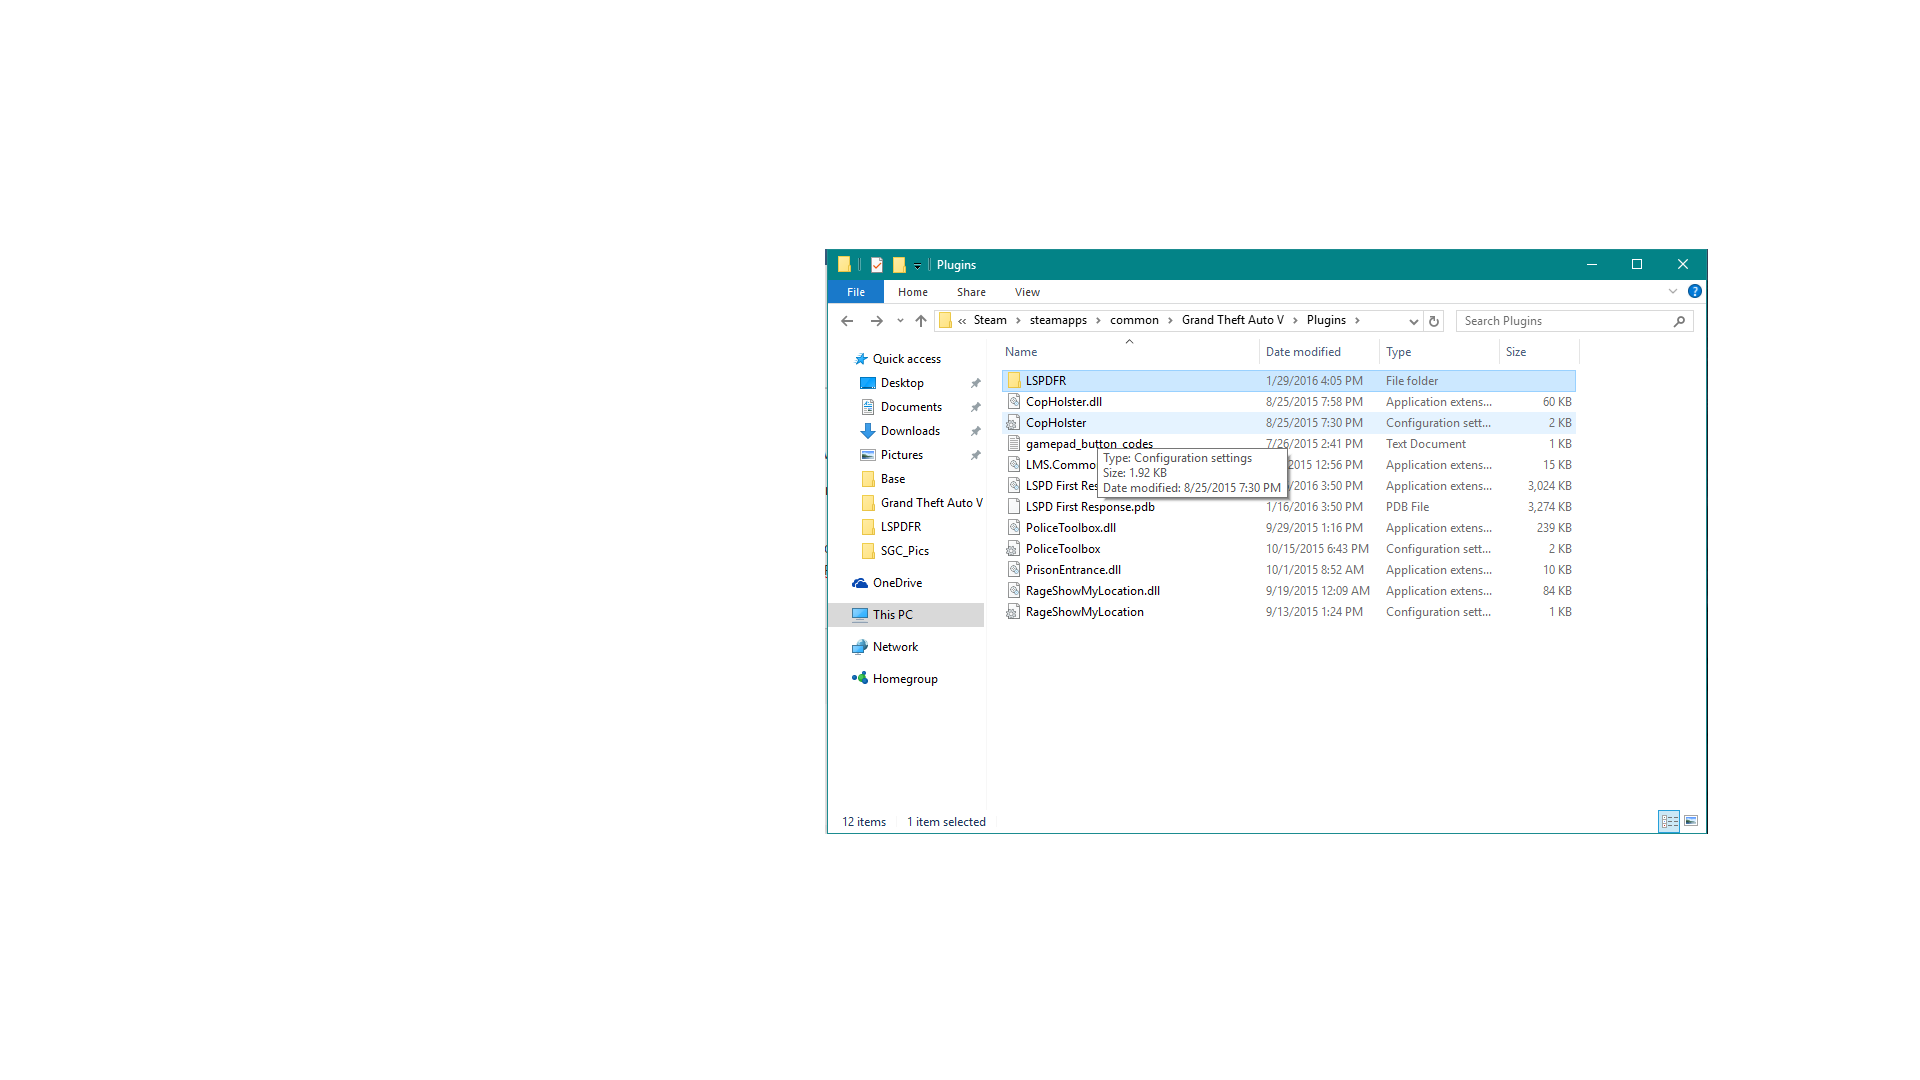Click the Back navigation arrow
Image resolution: width=1920 pixels, height=1080 pixels.
(x=847, y=321)
